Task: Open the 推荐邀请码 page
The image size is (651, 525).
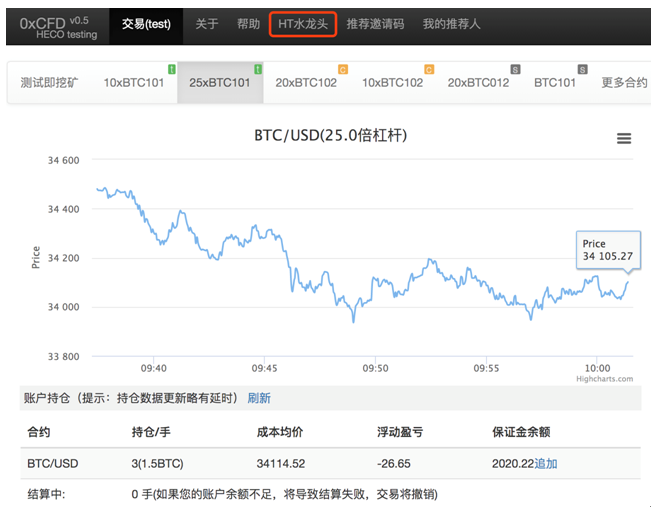Action: point(375,24)
